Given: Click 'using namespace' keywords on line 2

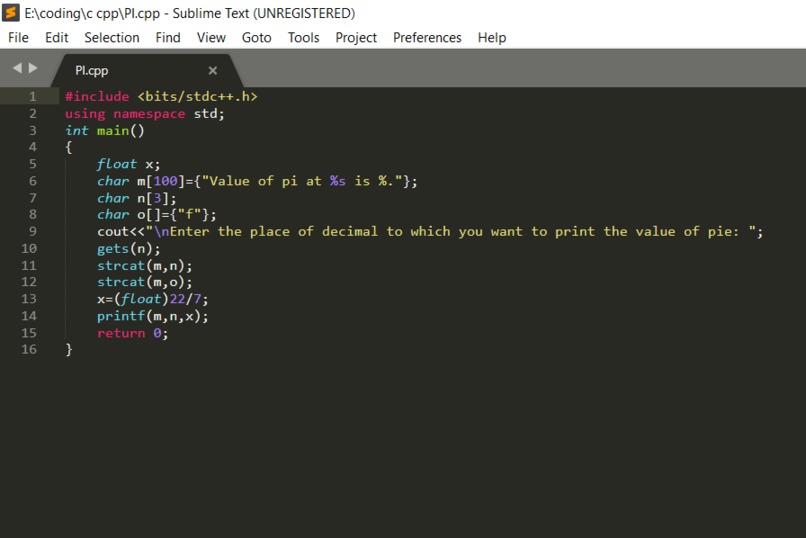Looking at the screenshot, I should (x=125, y=114).
